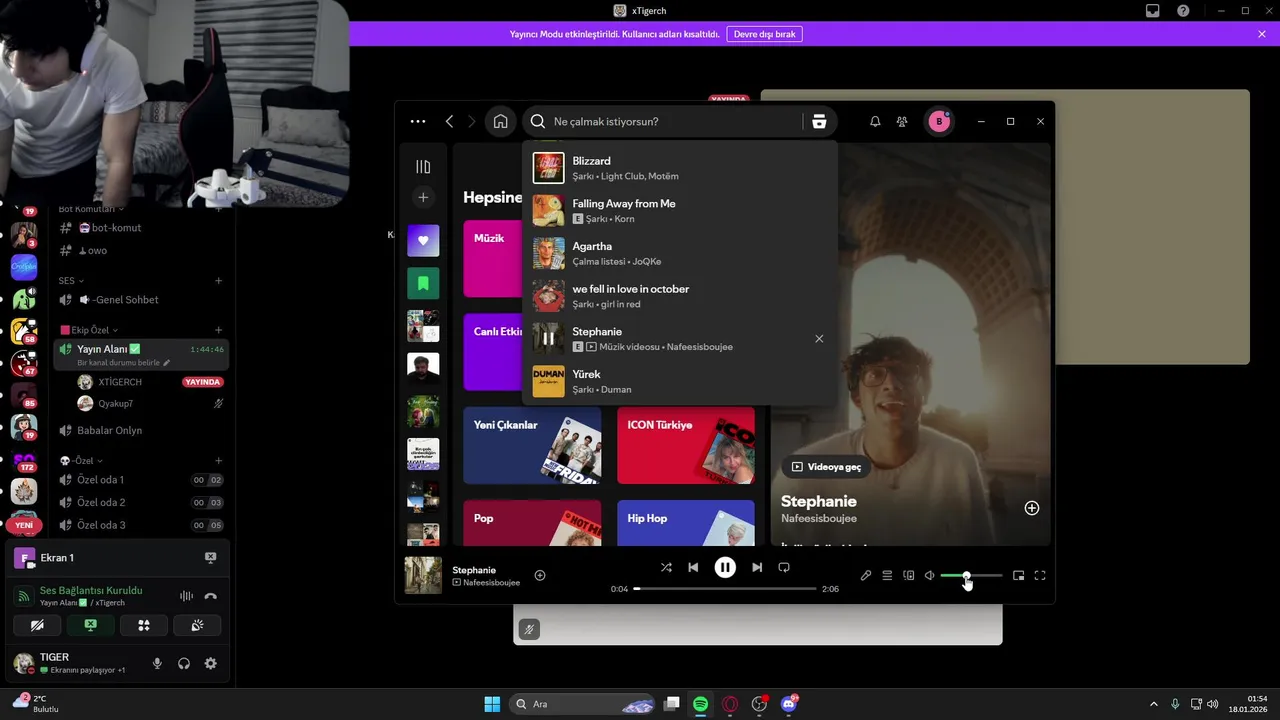Open the play queue
The image size is (1280, 720).
point(887,575)
